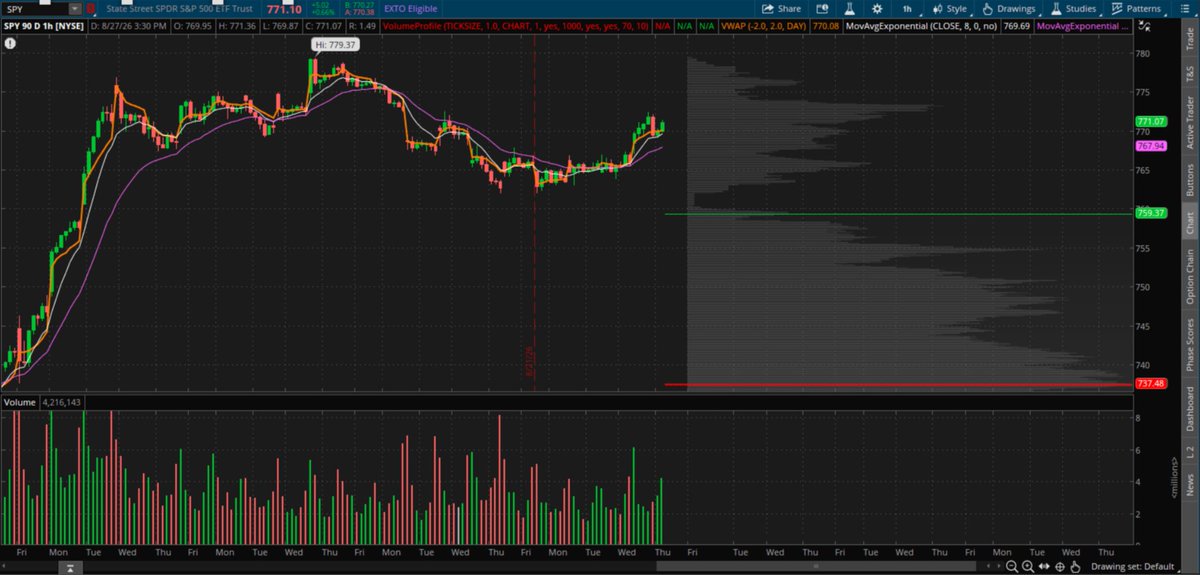Open the Active Trader side tab
1200x575 pixels.
coord(1189,121)
